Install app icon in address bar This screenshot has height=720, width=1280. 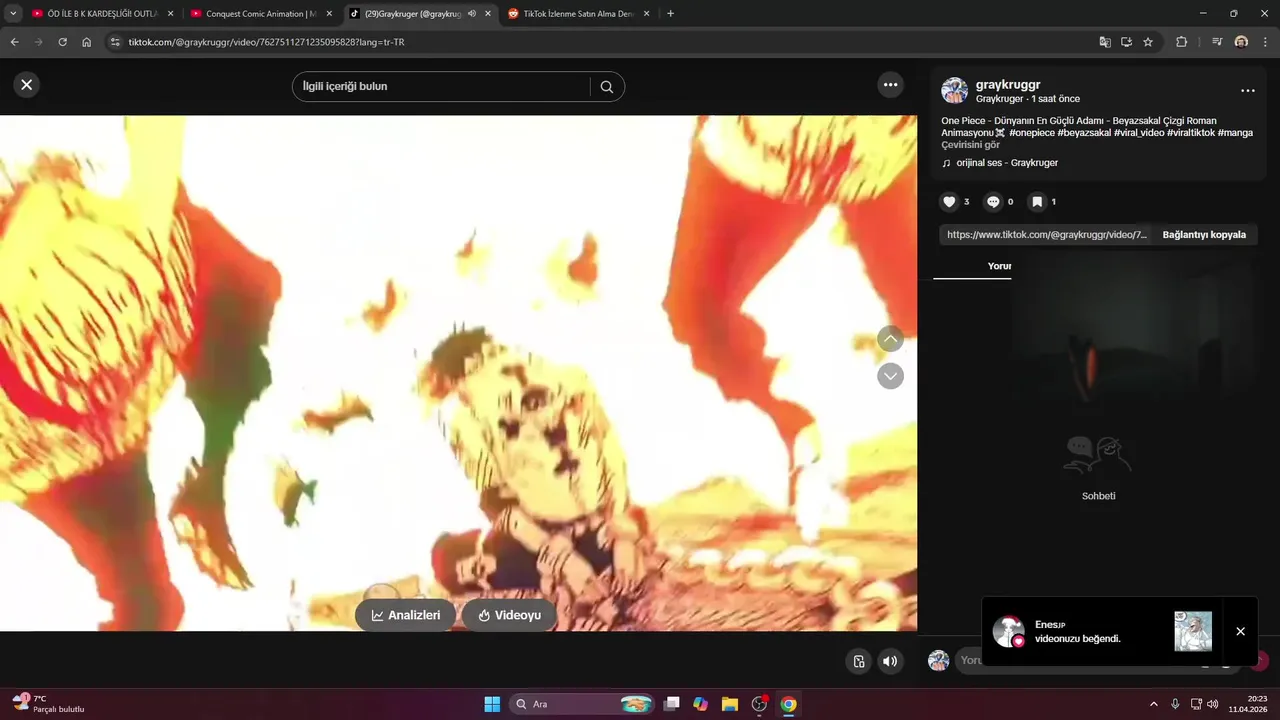(x=1126, y=42)
